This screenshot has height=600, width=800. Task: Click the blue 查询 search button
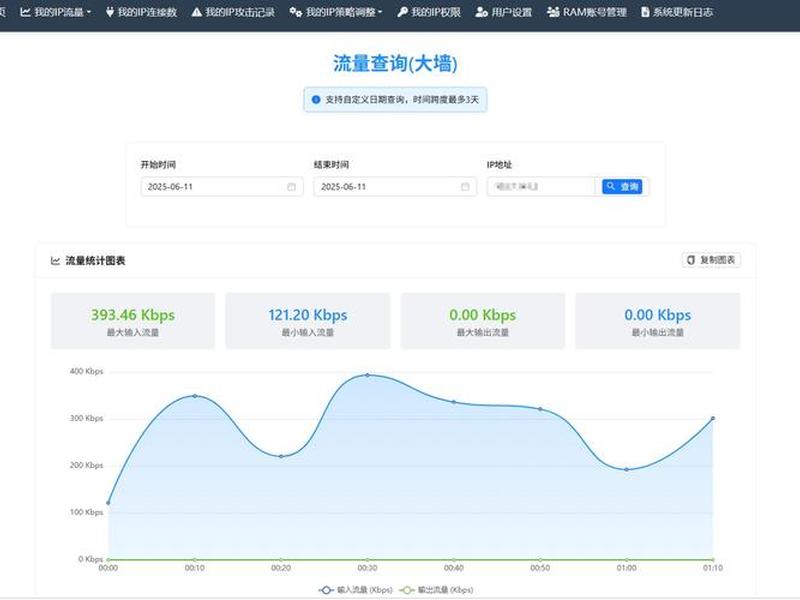[622, 187]
